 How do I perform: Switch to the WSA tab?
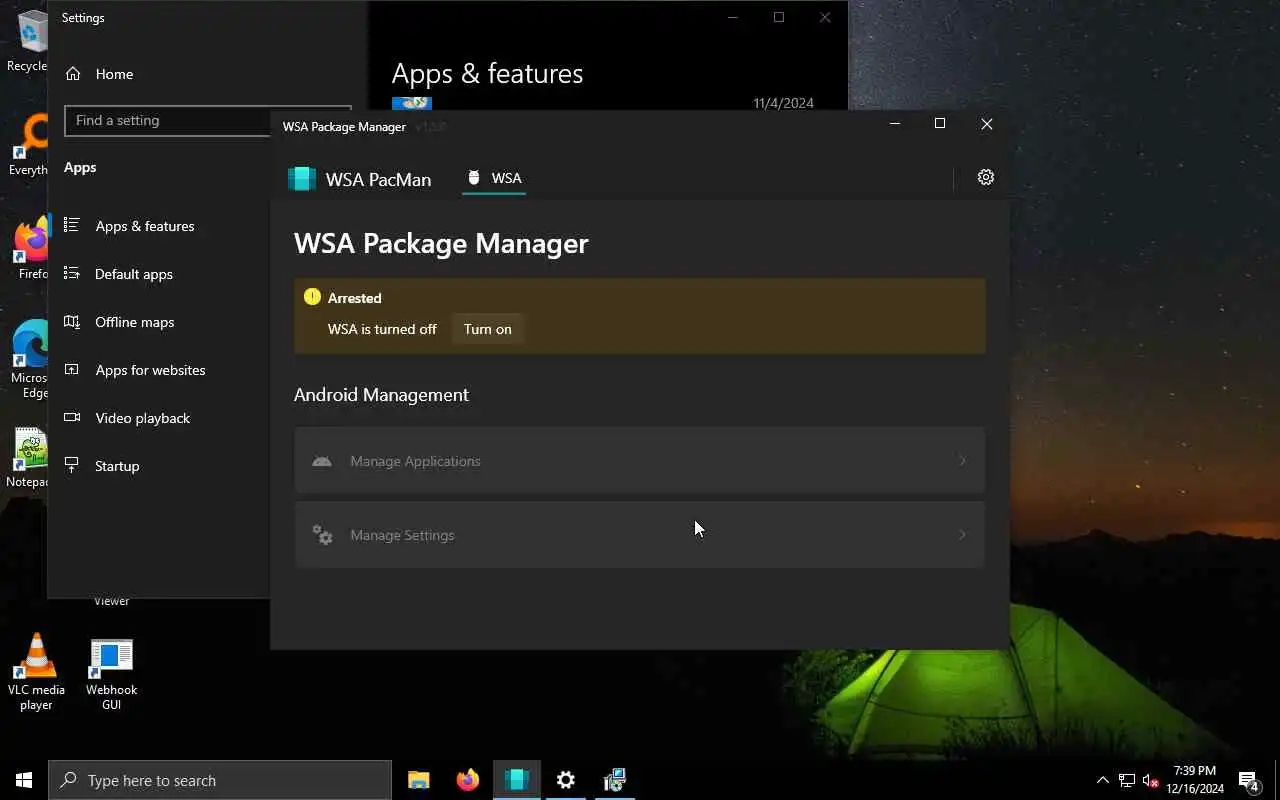pyautogui.click(x=494, y=178)
